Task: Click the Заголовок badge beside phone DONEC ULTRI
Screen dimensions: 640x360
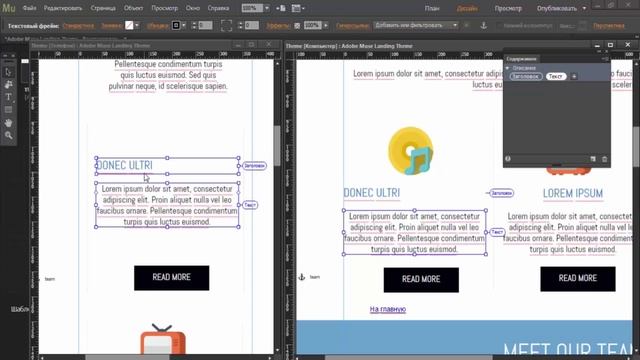Action: (x=254, y=166)
